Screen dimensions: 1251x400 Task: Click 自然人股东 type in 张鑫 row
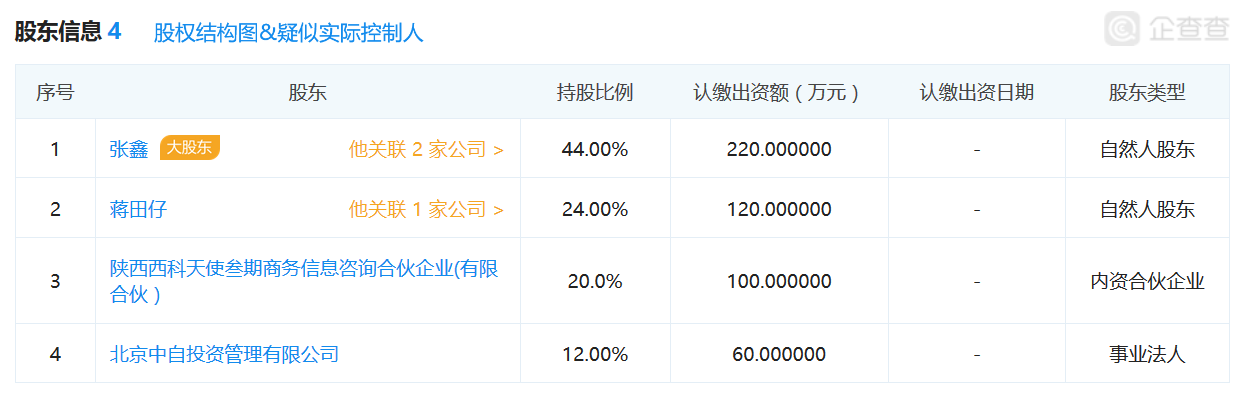tap(1147, 150)
